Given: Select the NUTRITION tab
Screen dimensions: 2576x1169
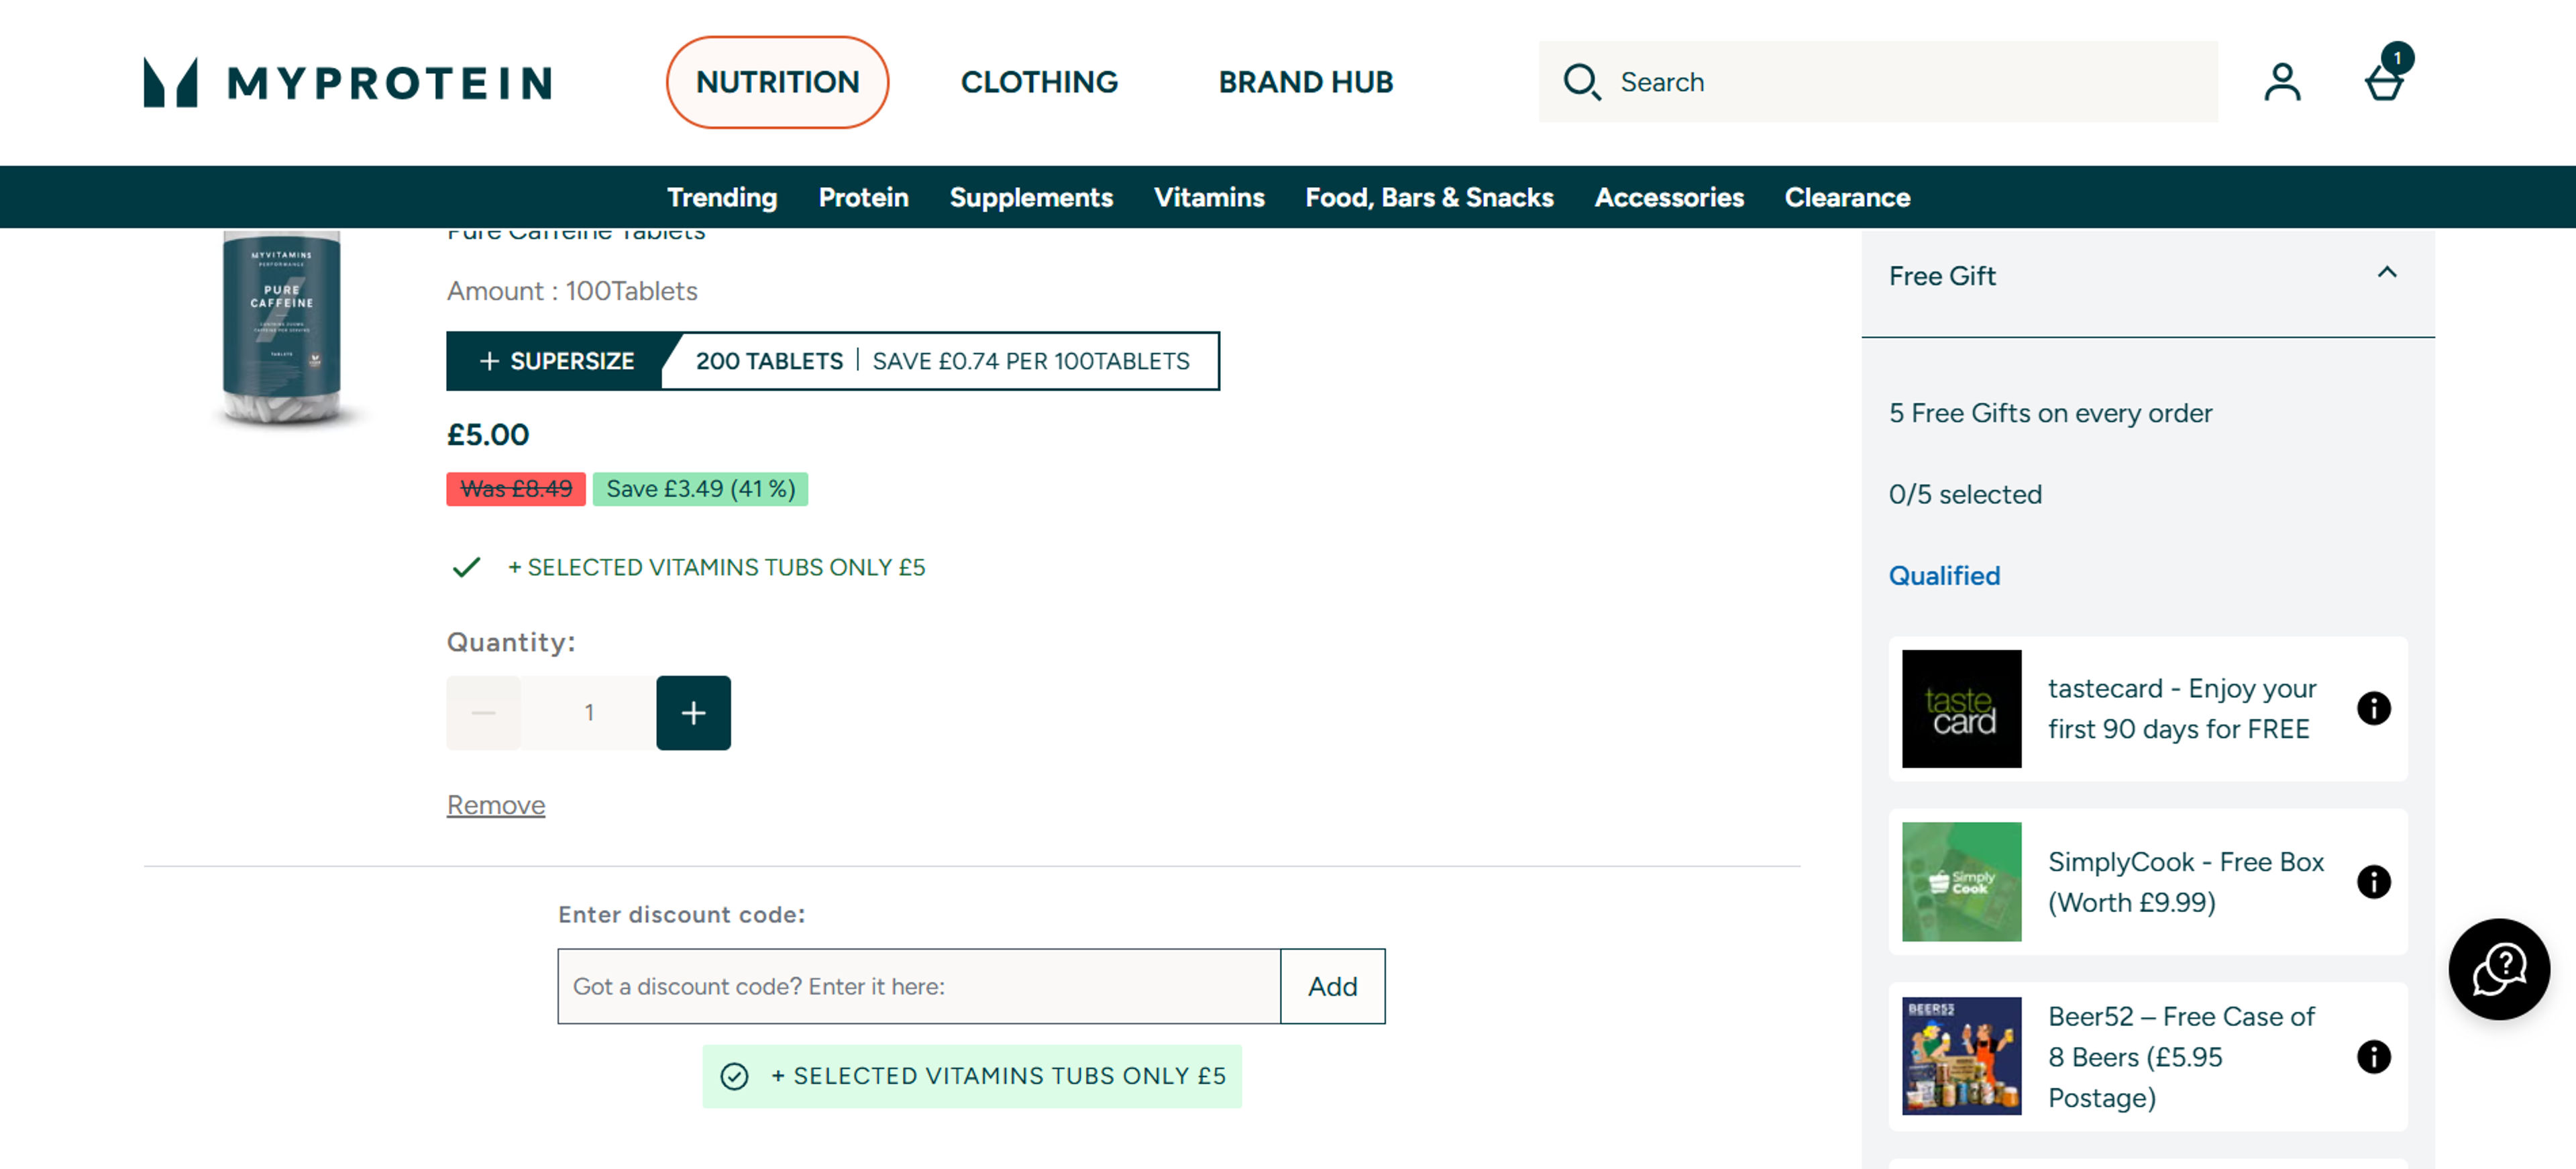Looking at the screenshot, I should point(777,82).
